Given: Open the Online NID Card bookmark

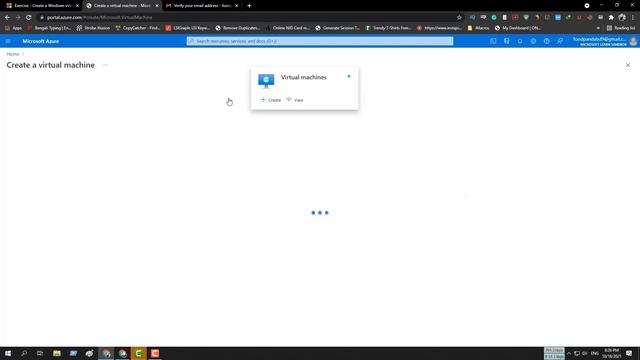Looking at the screenshot, I should pyautogui.click(x=287, y=28).
